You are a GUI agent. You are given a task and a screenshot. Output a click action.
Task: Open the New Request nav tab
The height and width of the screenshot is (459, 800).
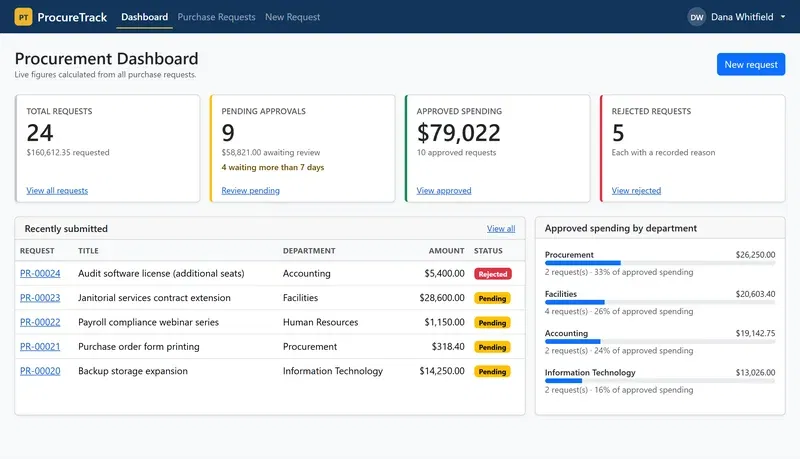292,17
